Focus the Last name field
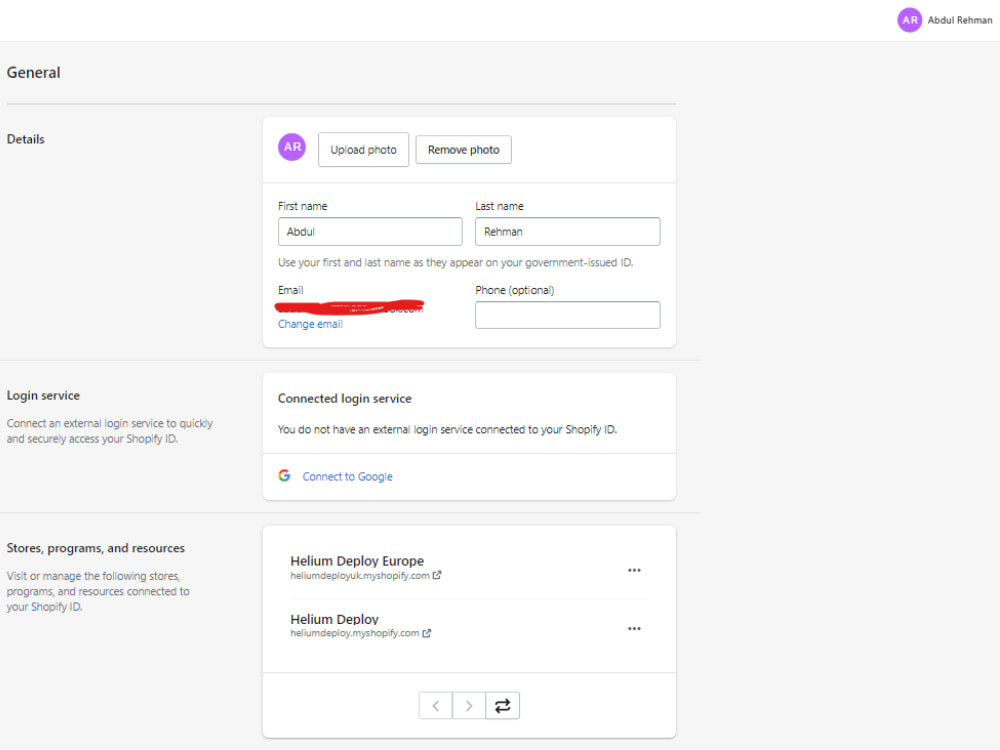Viewport: 1000px width, 750px height. [568, 232]
